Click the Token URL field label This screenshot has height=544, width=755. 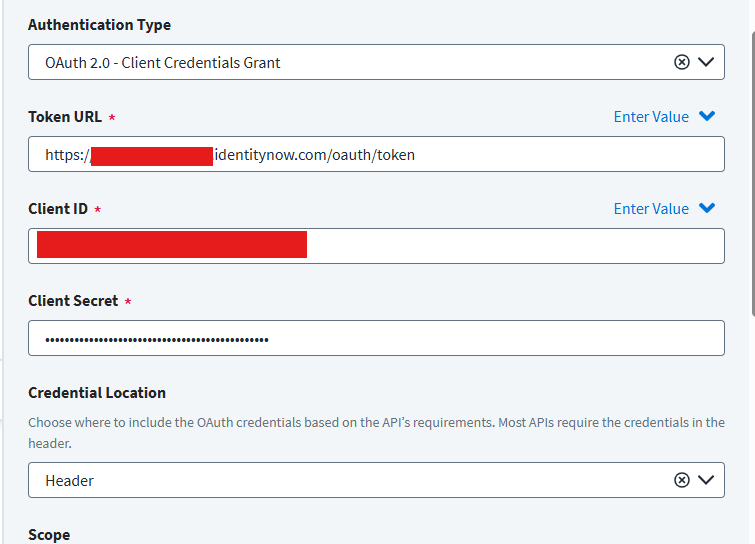pyautogui.click(x=65, y=117)
